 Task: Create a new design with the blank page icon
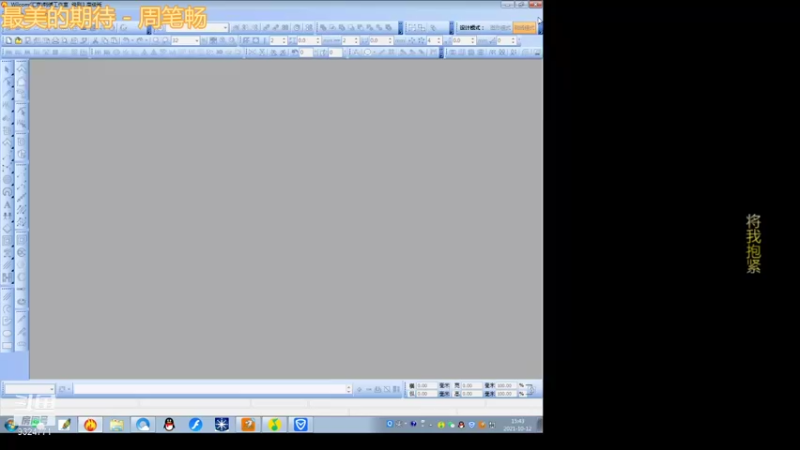[x=9, y=40]
